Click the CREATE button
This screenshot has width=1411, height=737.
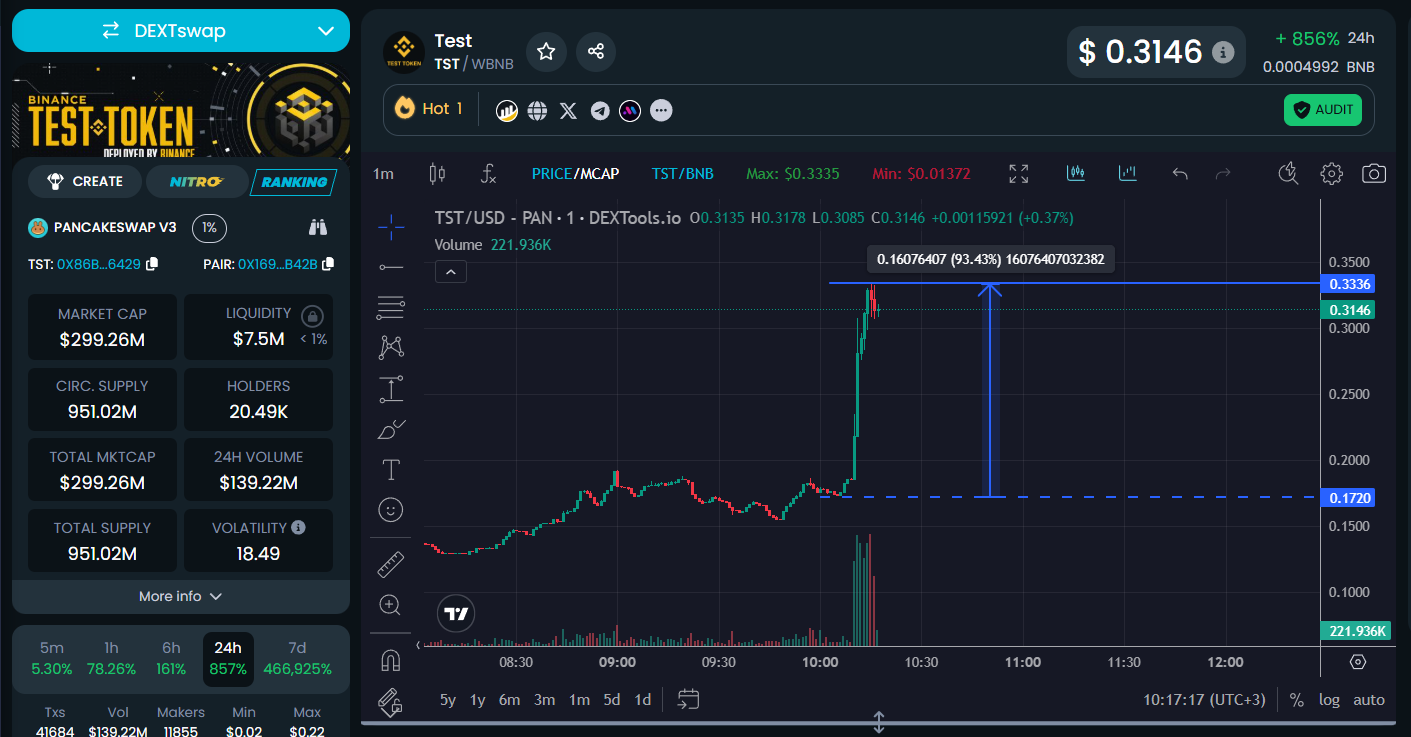pyautogui.click(x=85, y=181)
